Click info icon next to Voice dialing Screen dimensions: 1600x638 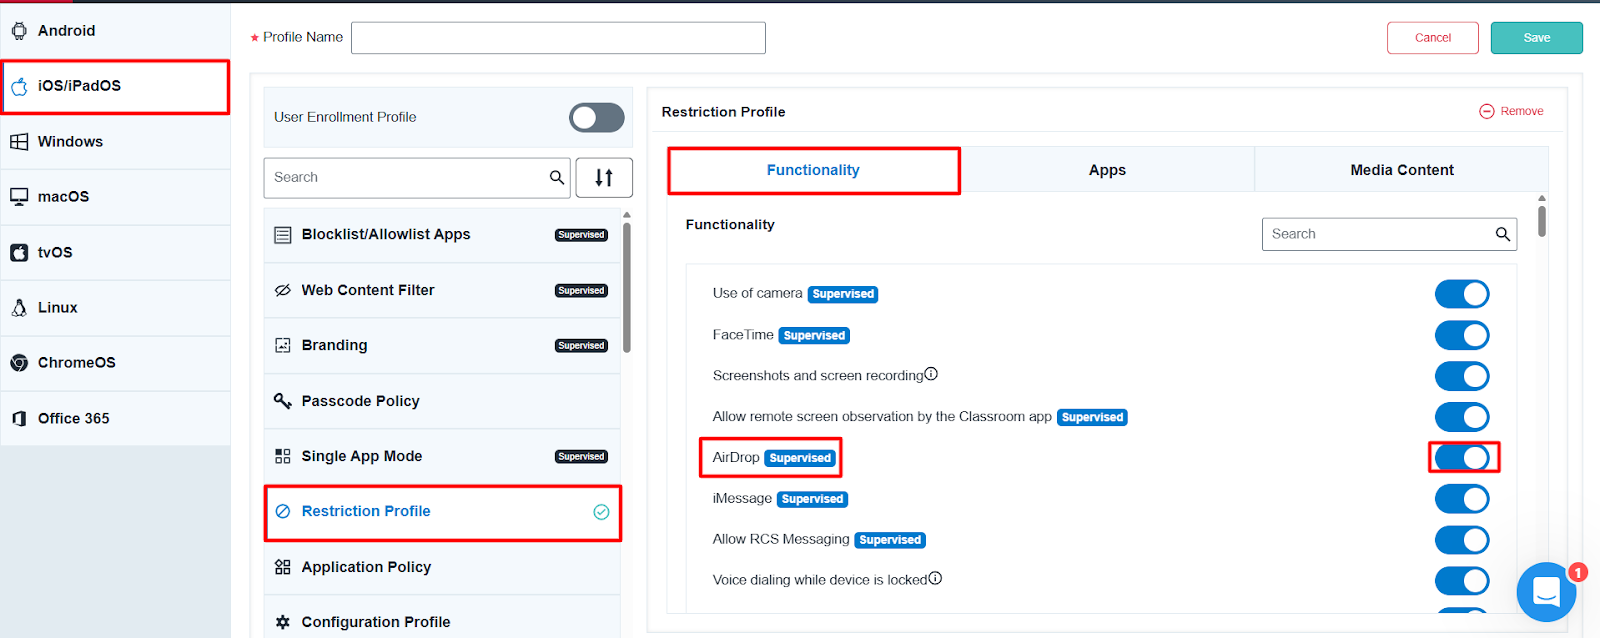tap(935, 578)
